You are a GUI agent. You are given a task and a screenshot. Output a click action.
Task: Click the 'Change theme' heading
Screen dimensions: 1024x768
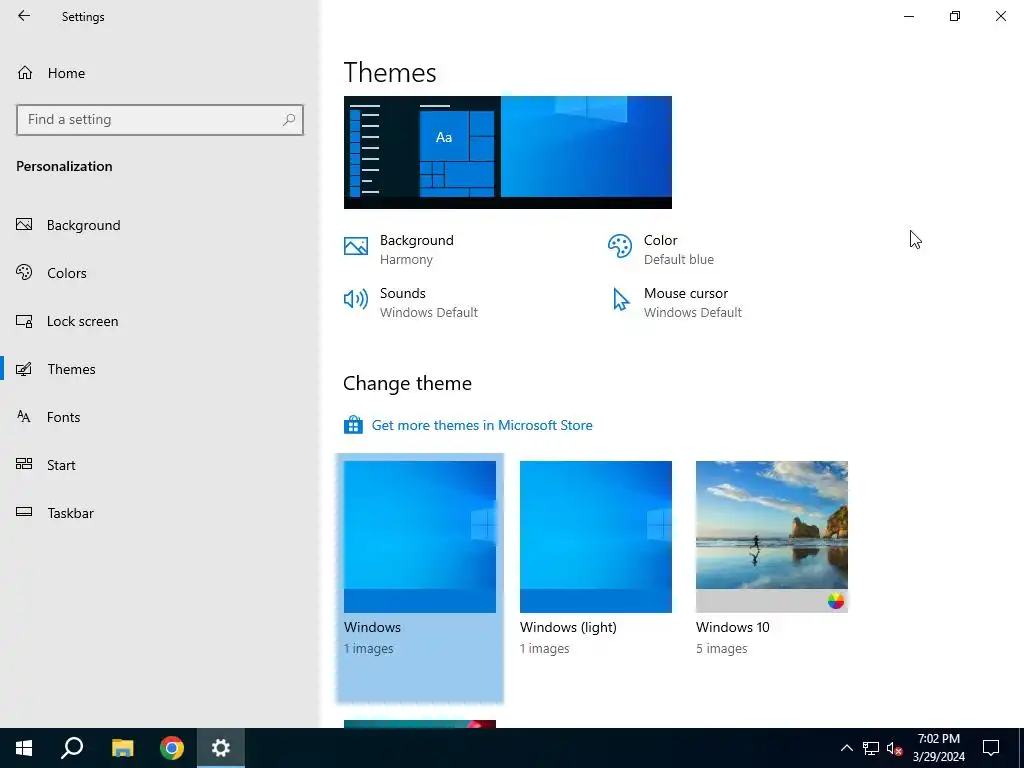[x=408, y=383]
